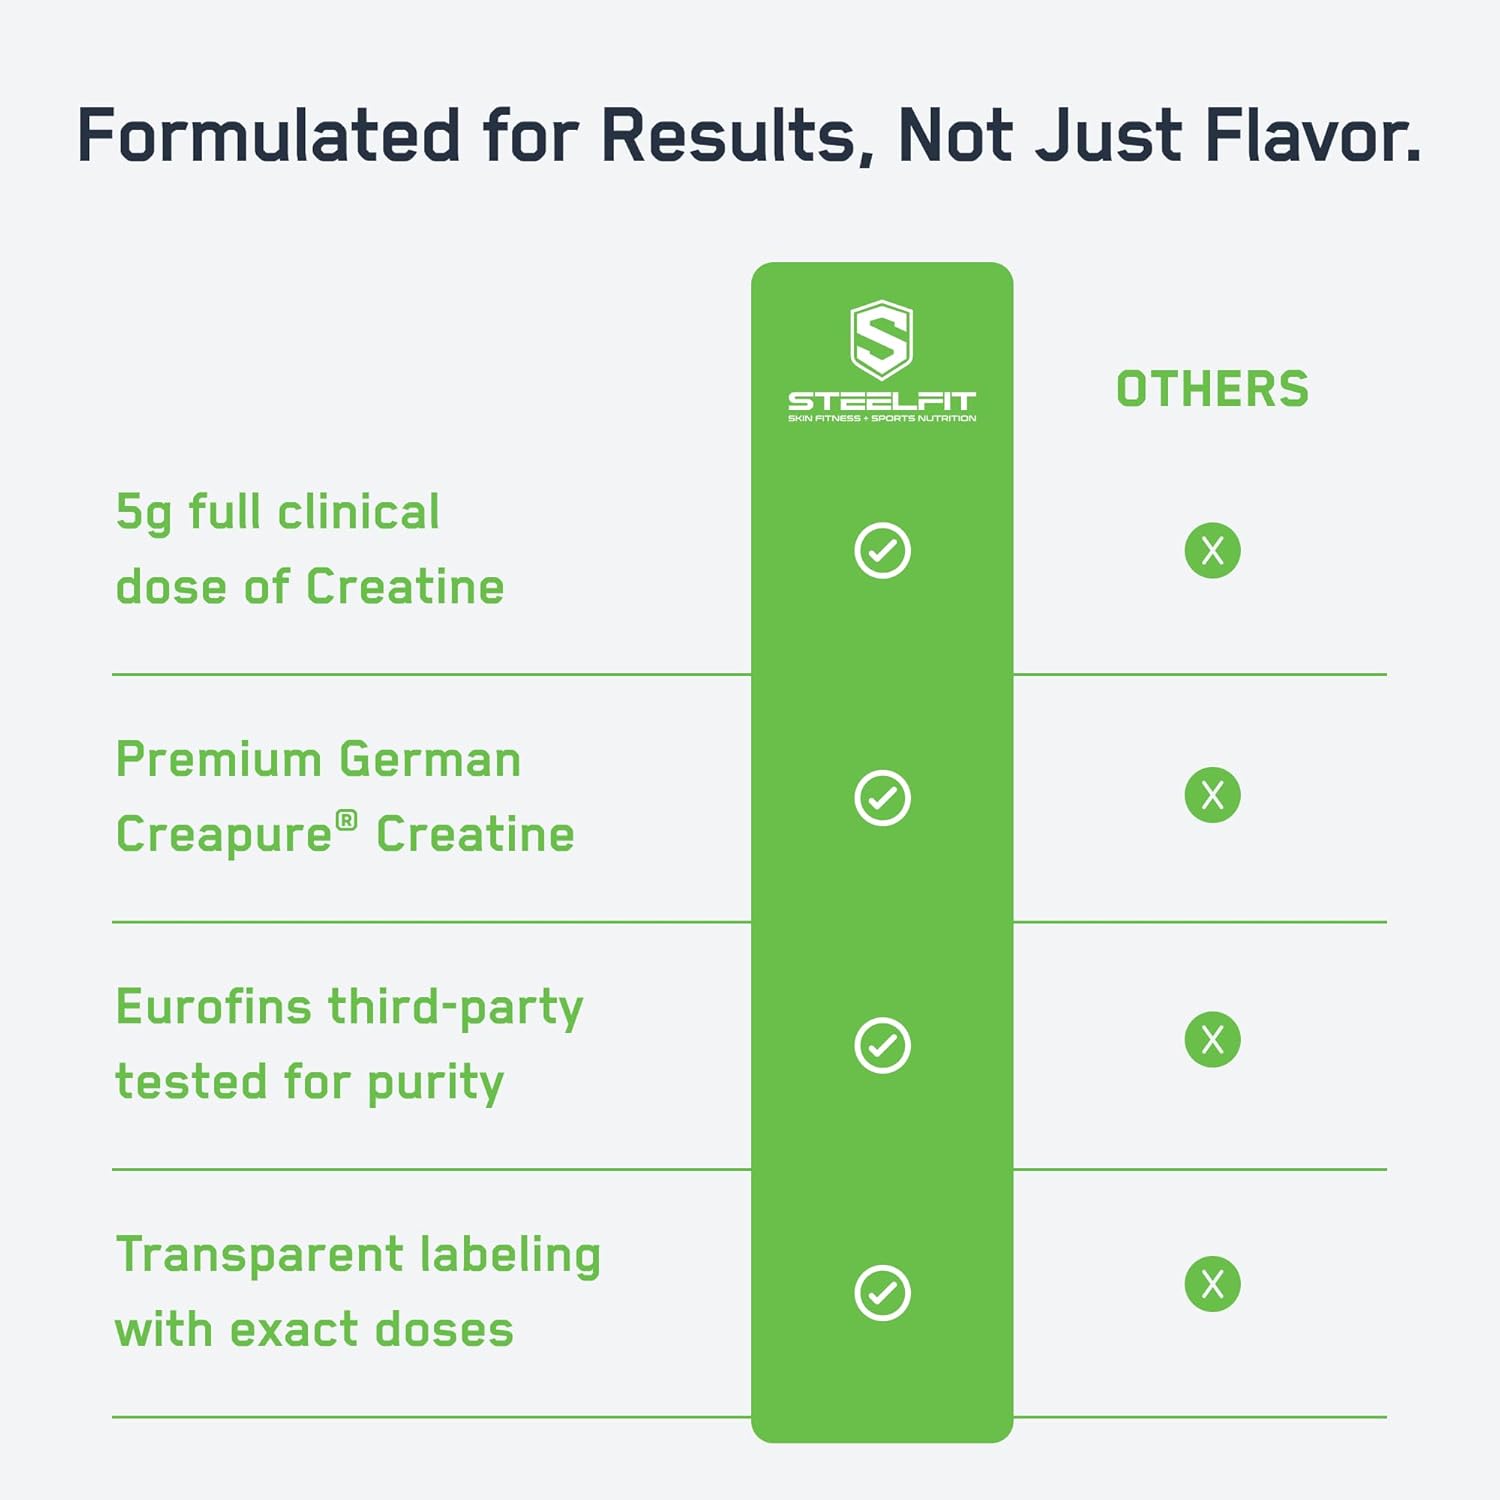The width and height of the screenshot is (1500, 1500).
Task: Click the X icon for Eurofins tested row
Action: pos(1212,1040)
